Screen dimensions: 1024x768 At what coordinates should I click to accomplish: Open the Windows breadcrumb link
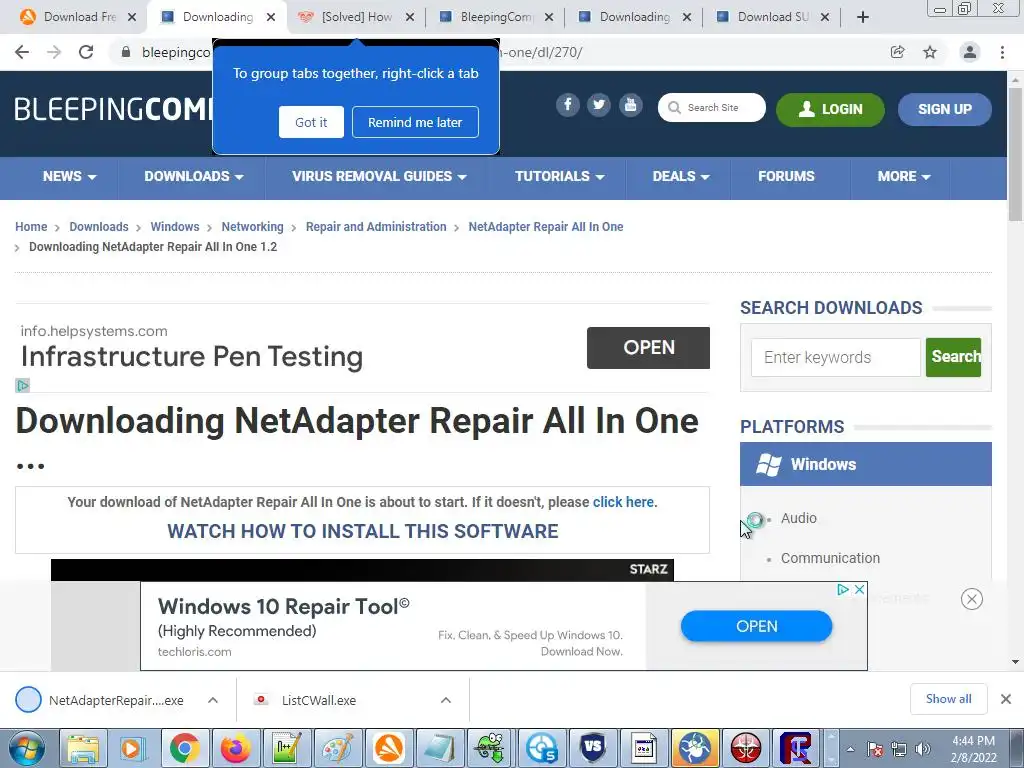click(x=174, y=227)
